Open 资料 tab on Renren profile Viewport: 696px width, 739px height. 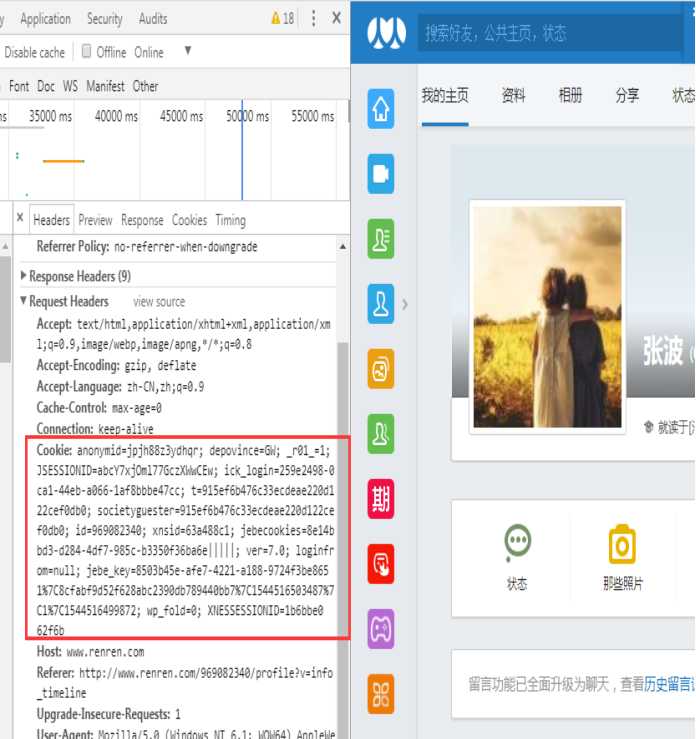513,96
